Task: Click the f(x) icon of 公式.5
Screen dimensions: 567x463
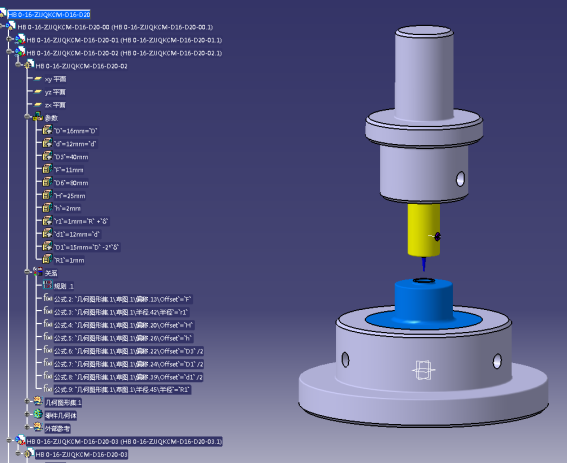Action: pos(48,337)
